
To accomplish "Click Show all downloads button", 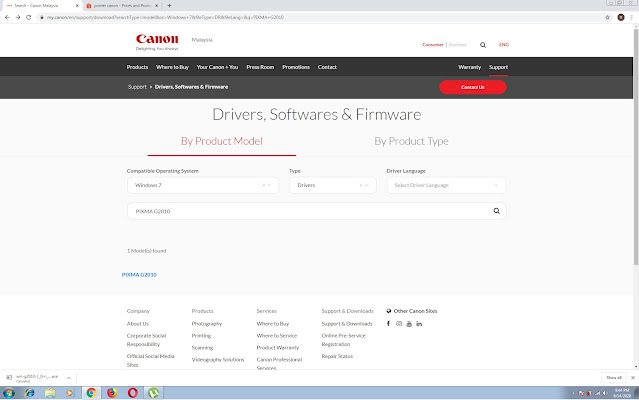I will pos(614,378).
